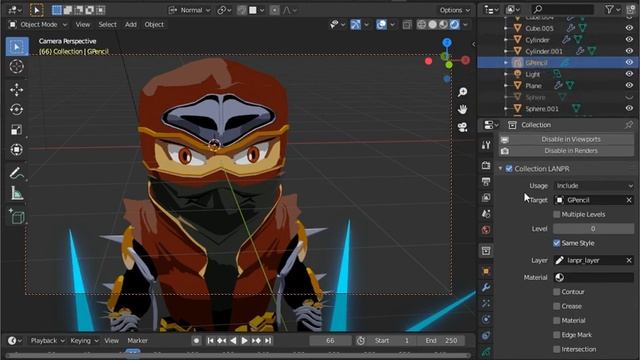Open the Output properties tab

point(486,181)
